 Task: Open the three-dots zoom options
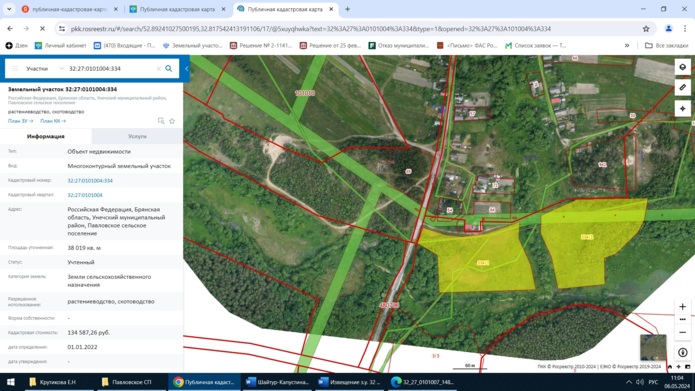coord(683,319)
